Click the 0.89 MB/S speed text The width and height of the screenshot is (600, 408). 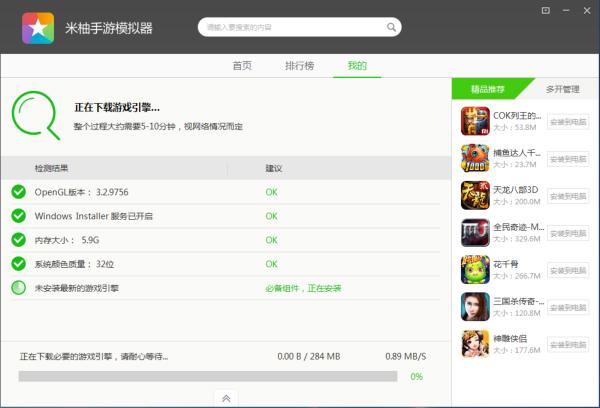(x=406, y=357)
